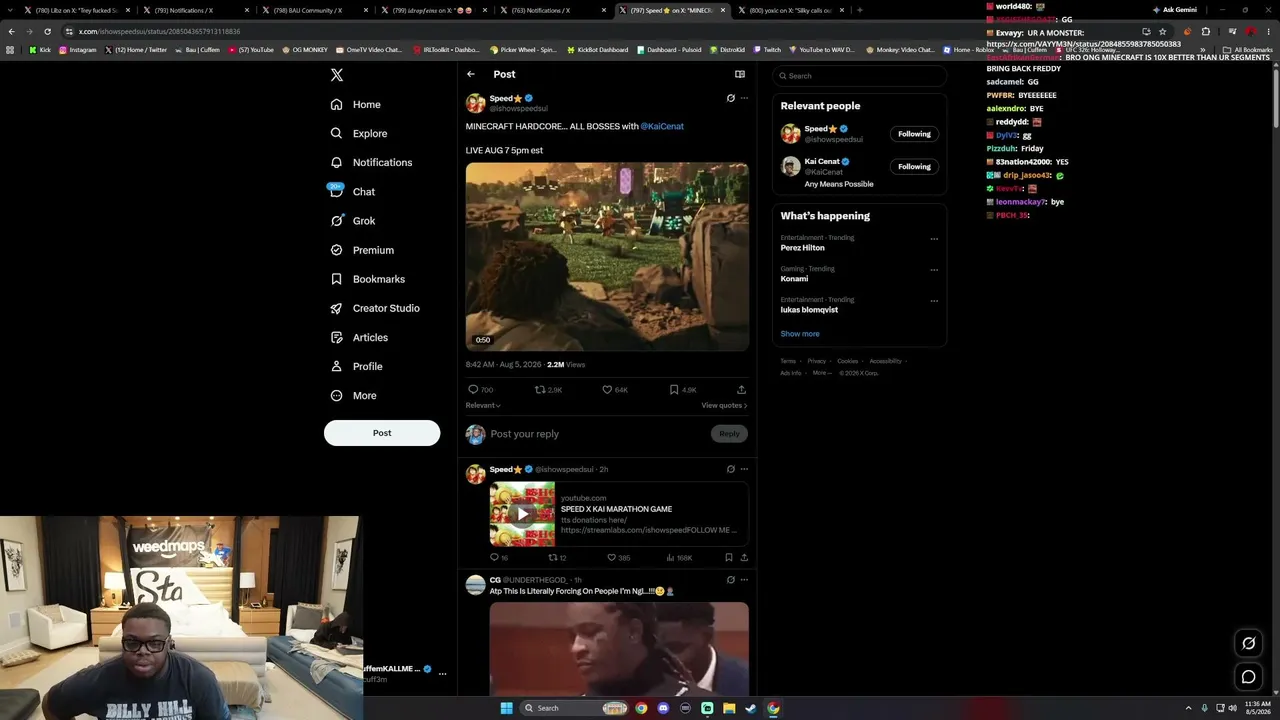Play the SPEED X KAI MARATHON GAME video
Screen dimensions: 1280x720
pyautogui.click(x=522, y=514)
